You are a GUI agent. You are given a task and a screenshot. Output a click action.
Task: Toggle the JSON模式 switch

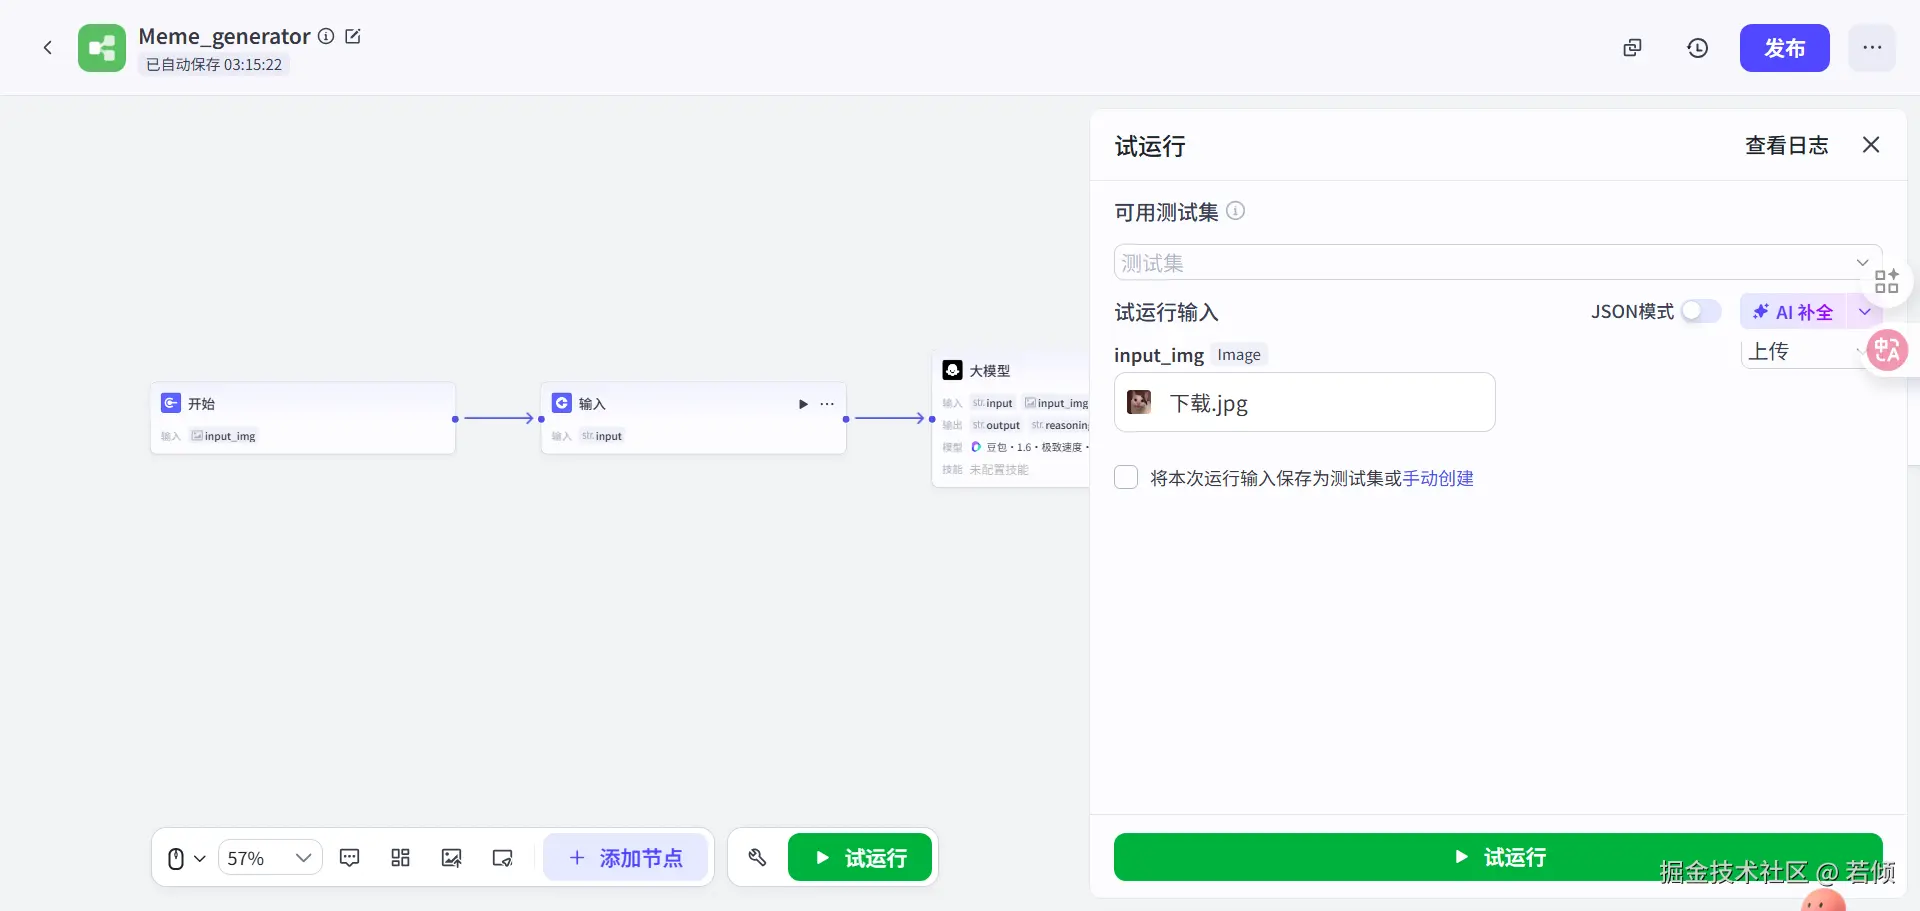[1700, 312]
